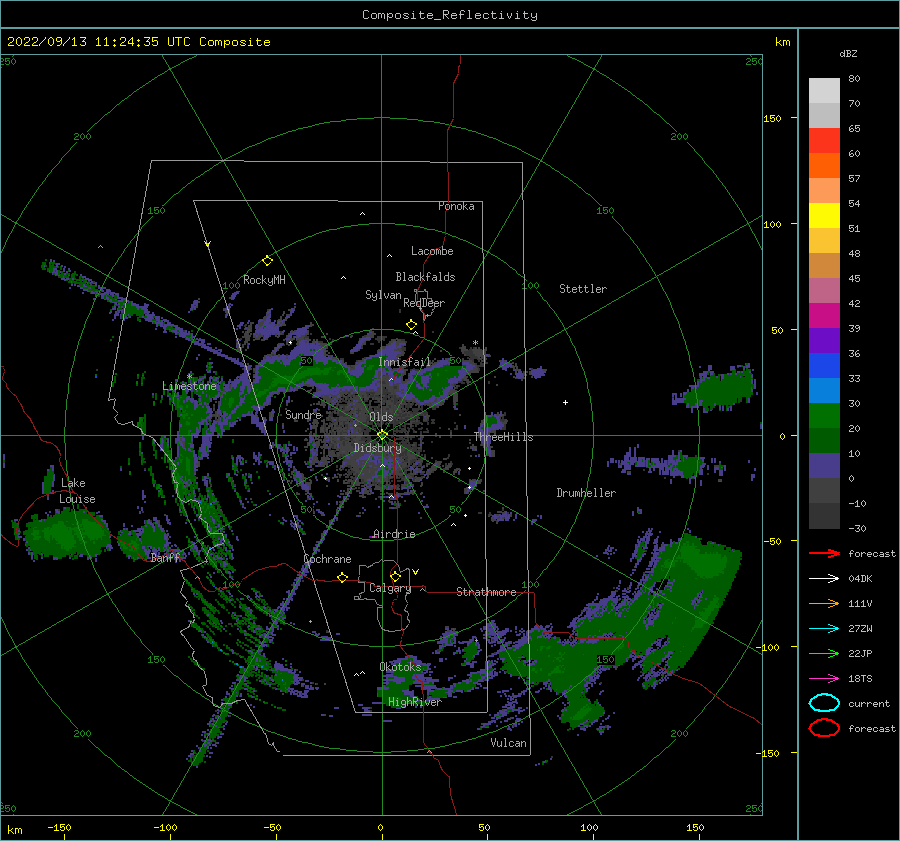The width and height of the screenshot is (900, 841).
Task: Click the light gray 70–80 dBZ color swatch
Action: point(824,91)
